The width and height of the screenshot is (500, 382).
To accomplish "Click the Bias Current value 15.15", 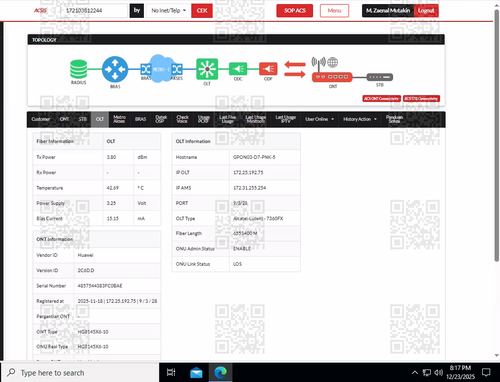I will click(112, 218).
